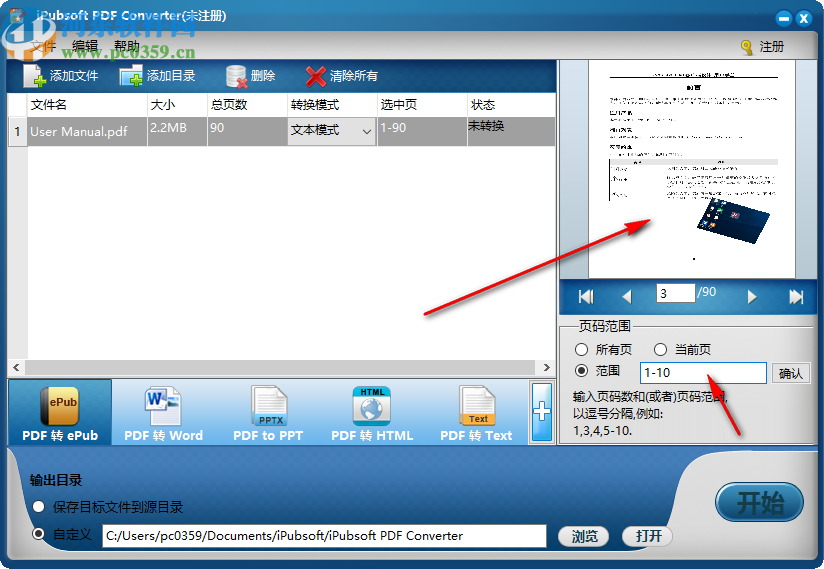Open the Help (帮助) menu

[x=127, y=46]
